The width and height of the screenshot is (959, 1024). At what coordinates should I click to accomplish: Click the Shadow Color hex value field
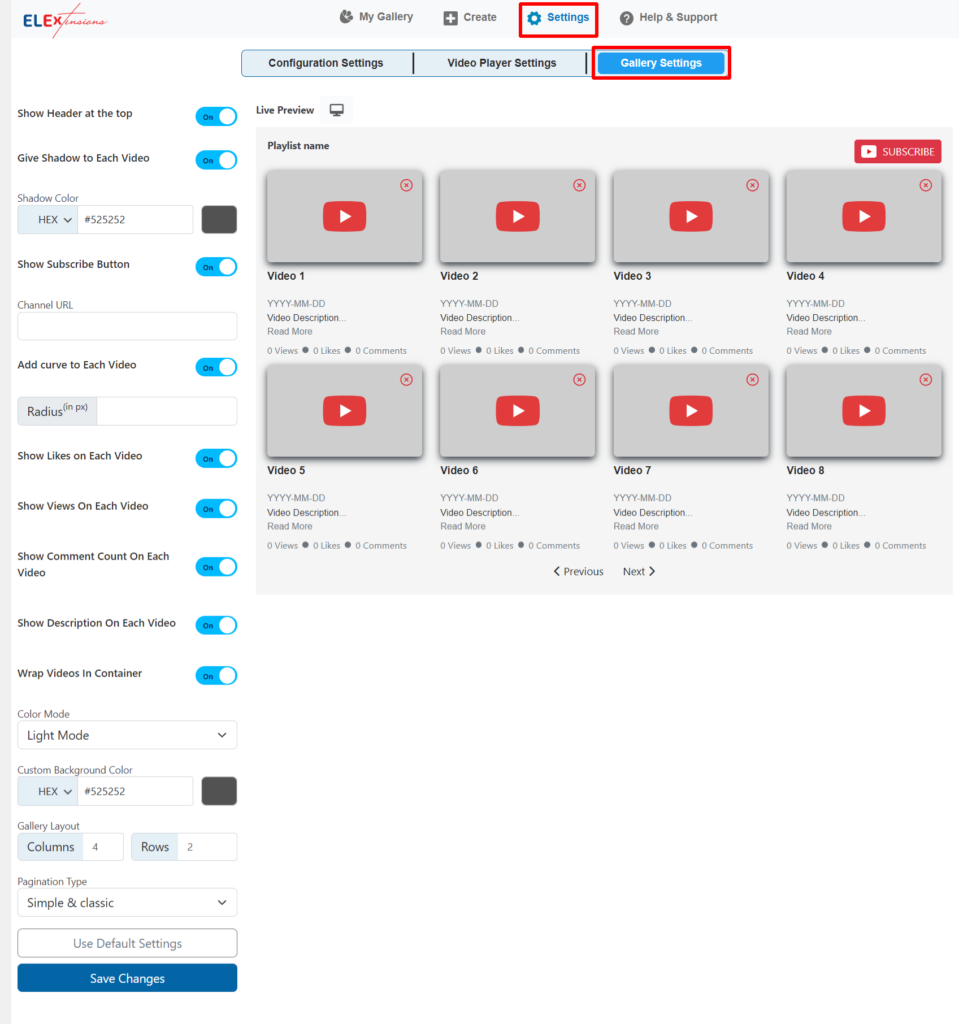[135, 220]
